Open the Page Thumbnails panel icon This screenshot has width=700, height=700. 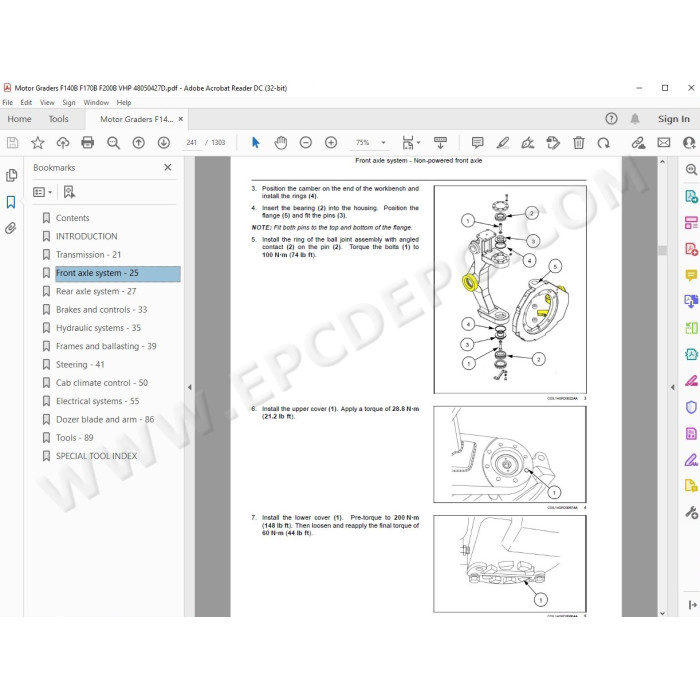pyautogui.click(x=12, y=175)
